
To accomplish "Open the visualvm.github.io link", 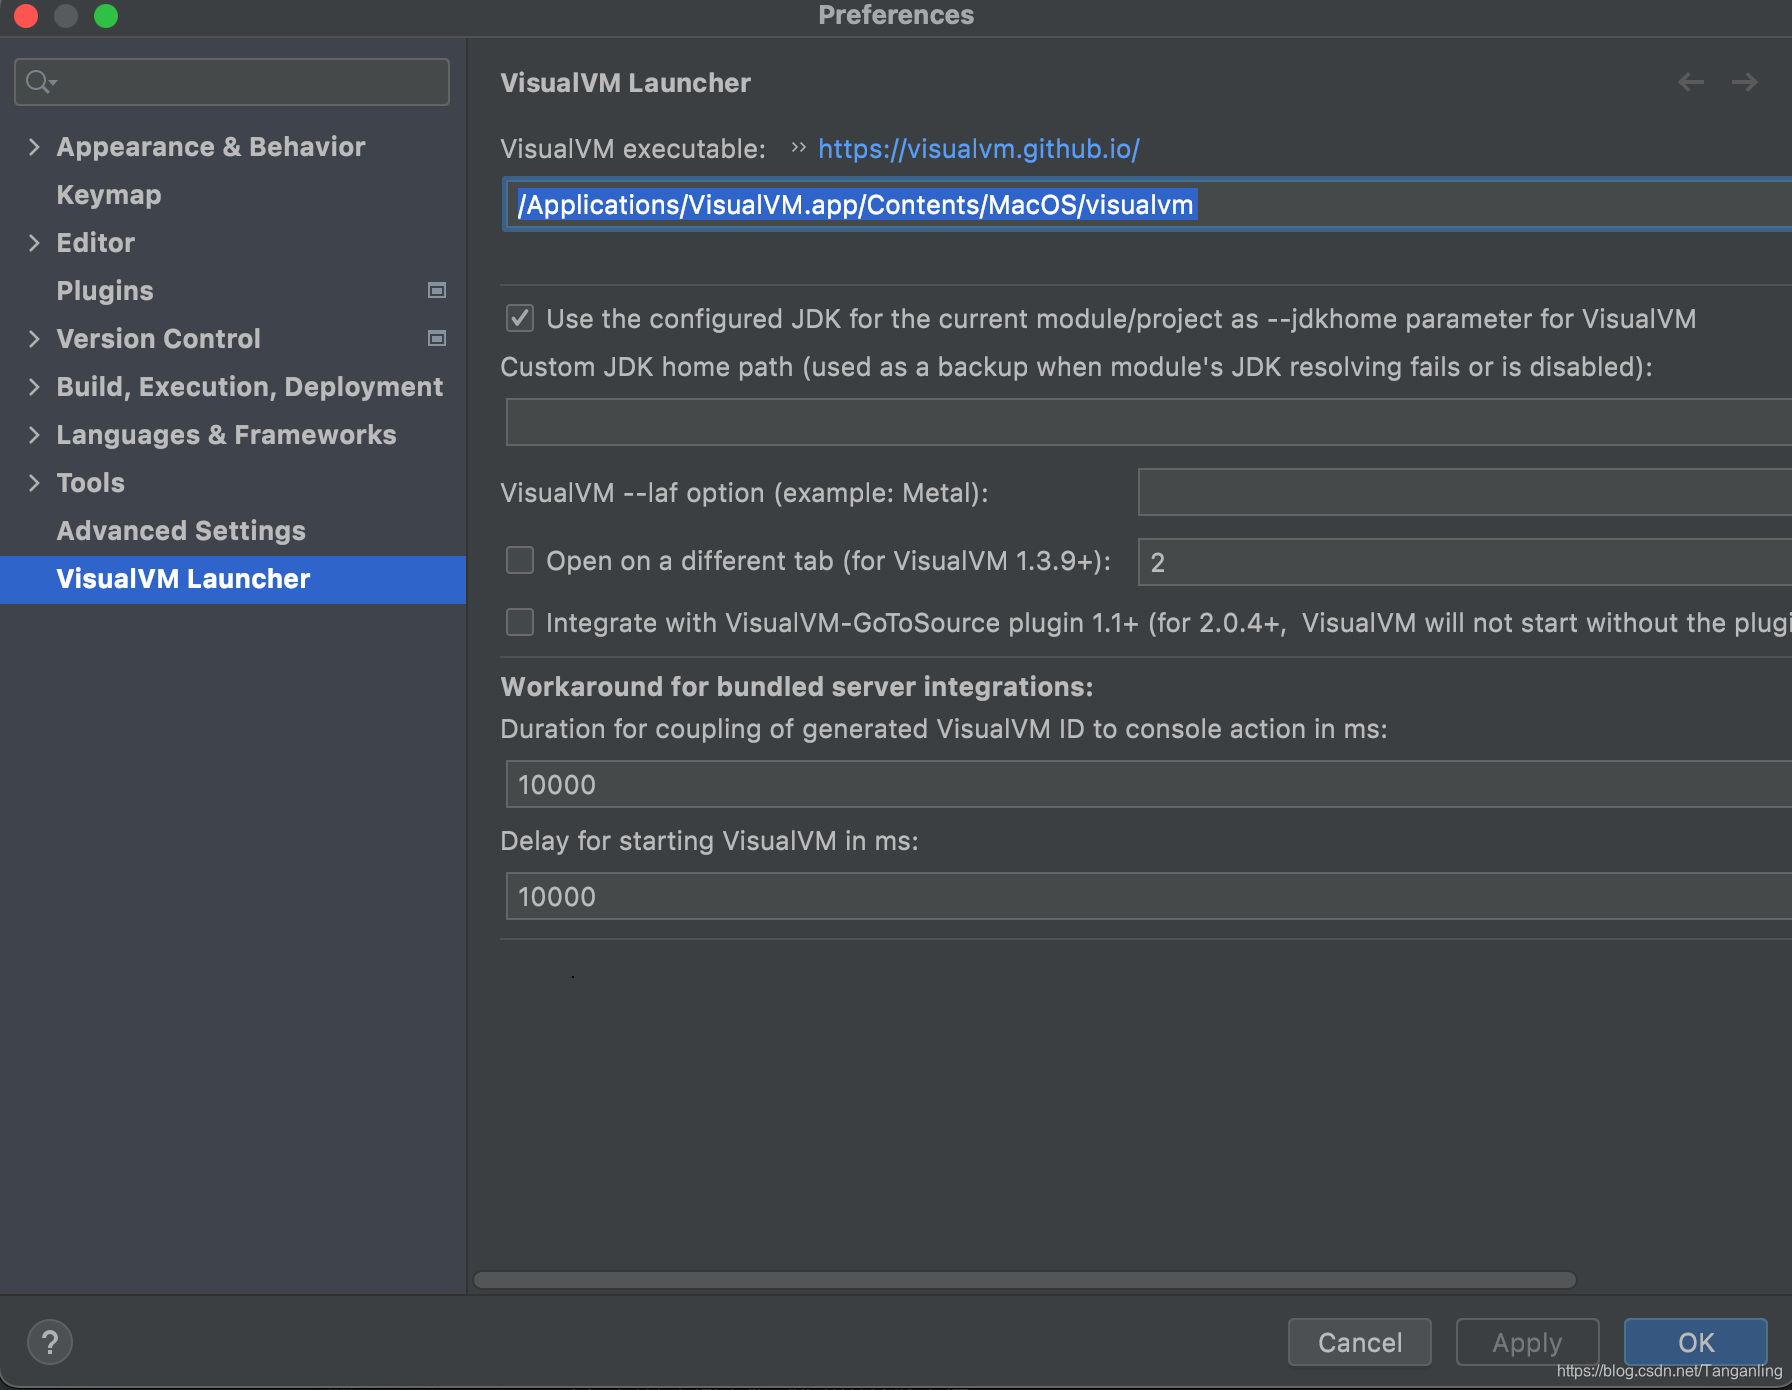I will (979, 149).
